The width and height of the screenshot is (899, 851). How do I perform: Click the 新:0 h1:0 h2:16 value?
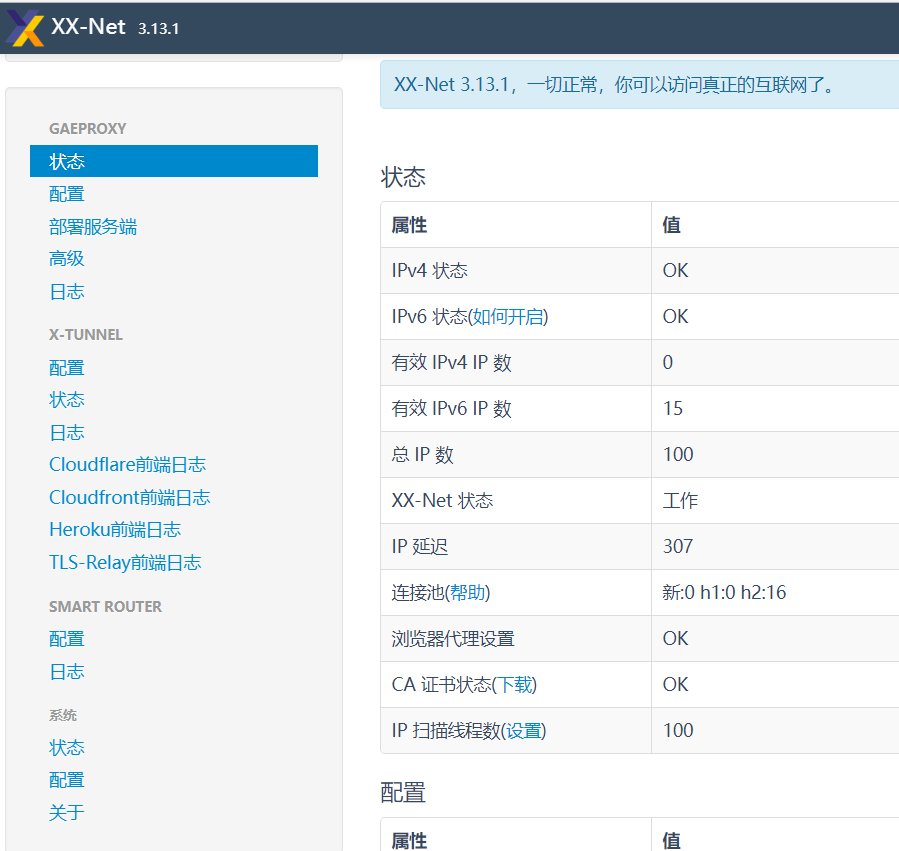click(724, 592)
